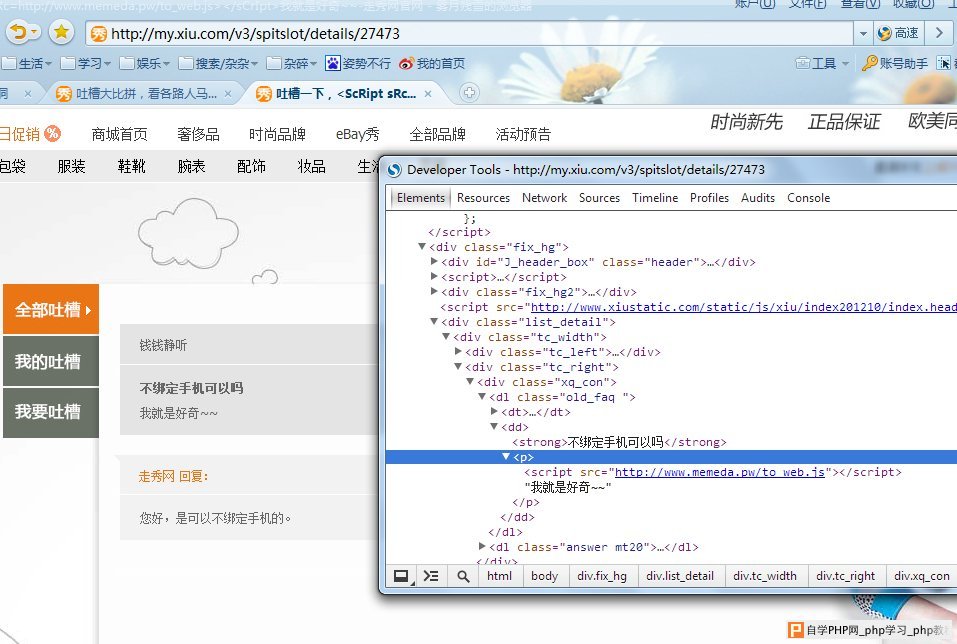Viewport: 957px width, 644px height.
Task: Open the 腕表 category
Action: pyautogui.click(x=192, y=166)
